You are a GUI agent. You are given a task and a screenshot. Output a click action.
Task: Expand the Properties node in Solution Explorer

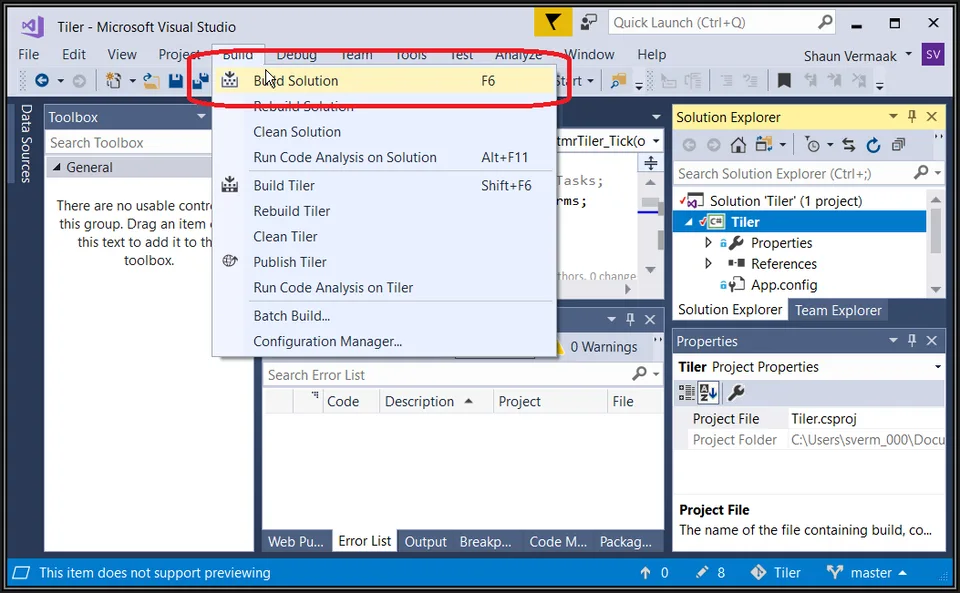click(708, 243)
